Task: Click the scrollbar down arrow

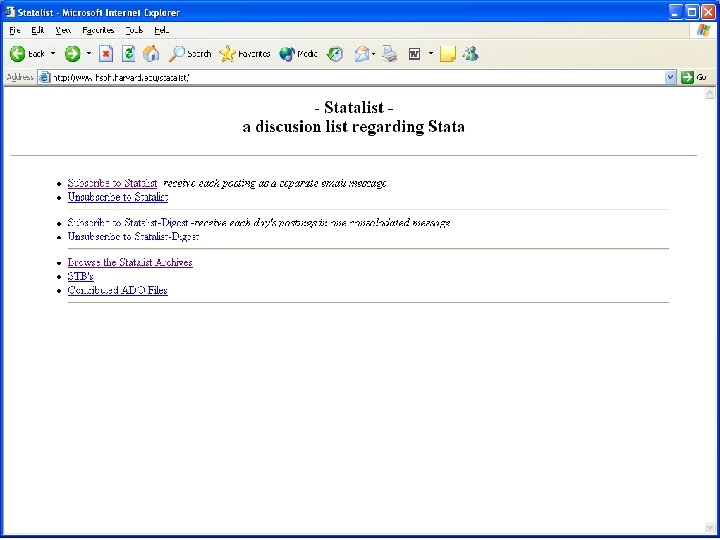Action: pyautogui.click(x=710, y=527)
